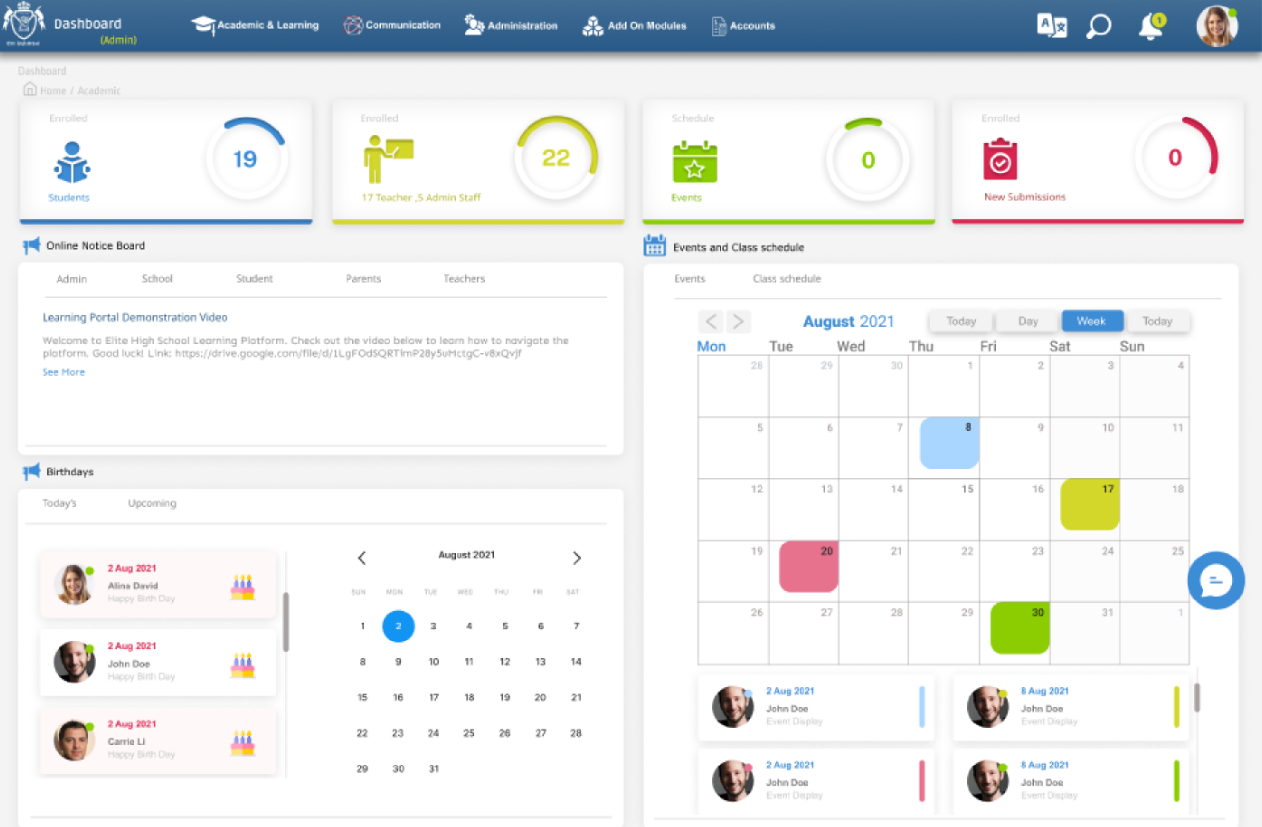Click the Today button after Week
Screen dimensions: 1262x827
(1157, 321)
